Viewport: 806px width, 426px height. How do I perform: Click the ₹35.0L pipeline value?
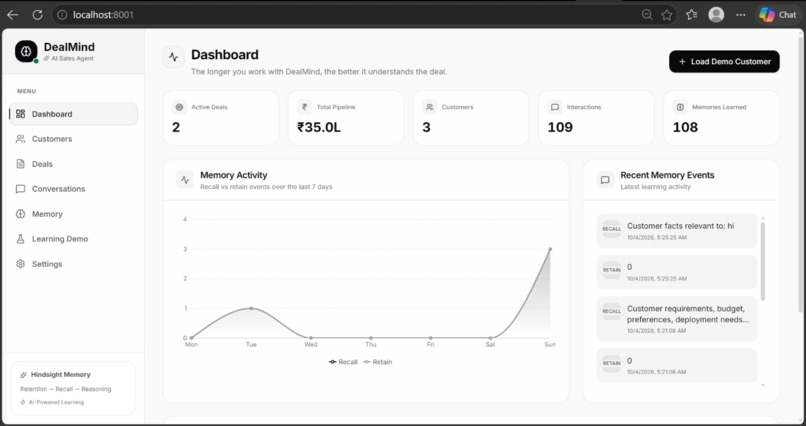(x=319, y=127)
